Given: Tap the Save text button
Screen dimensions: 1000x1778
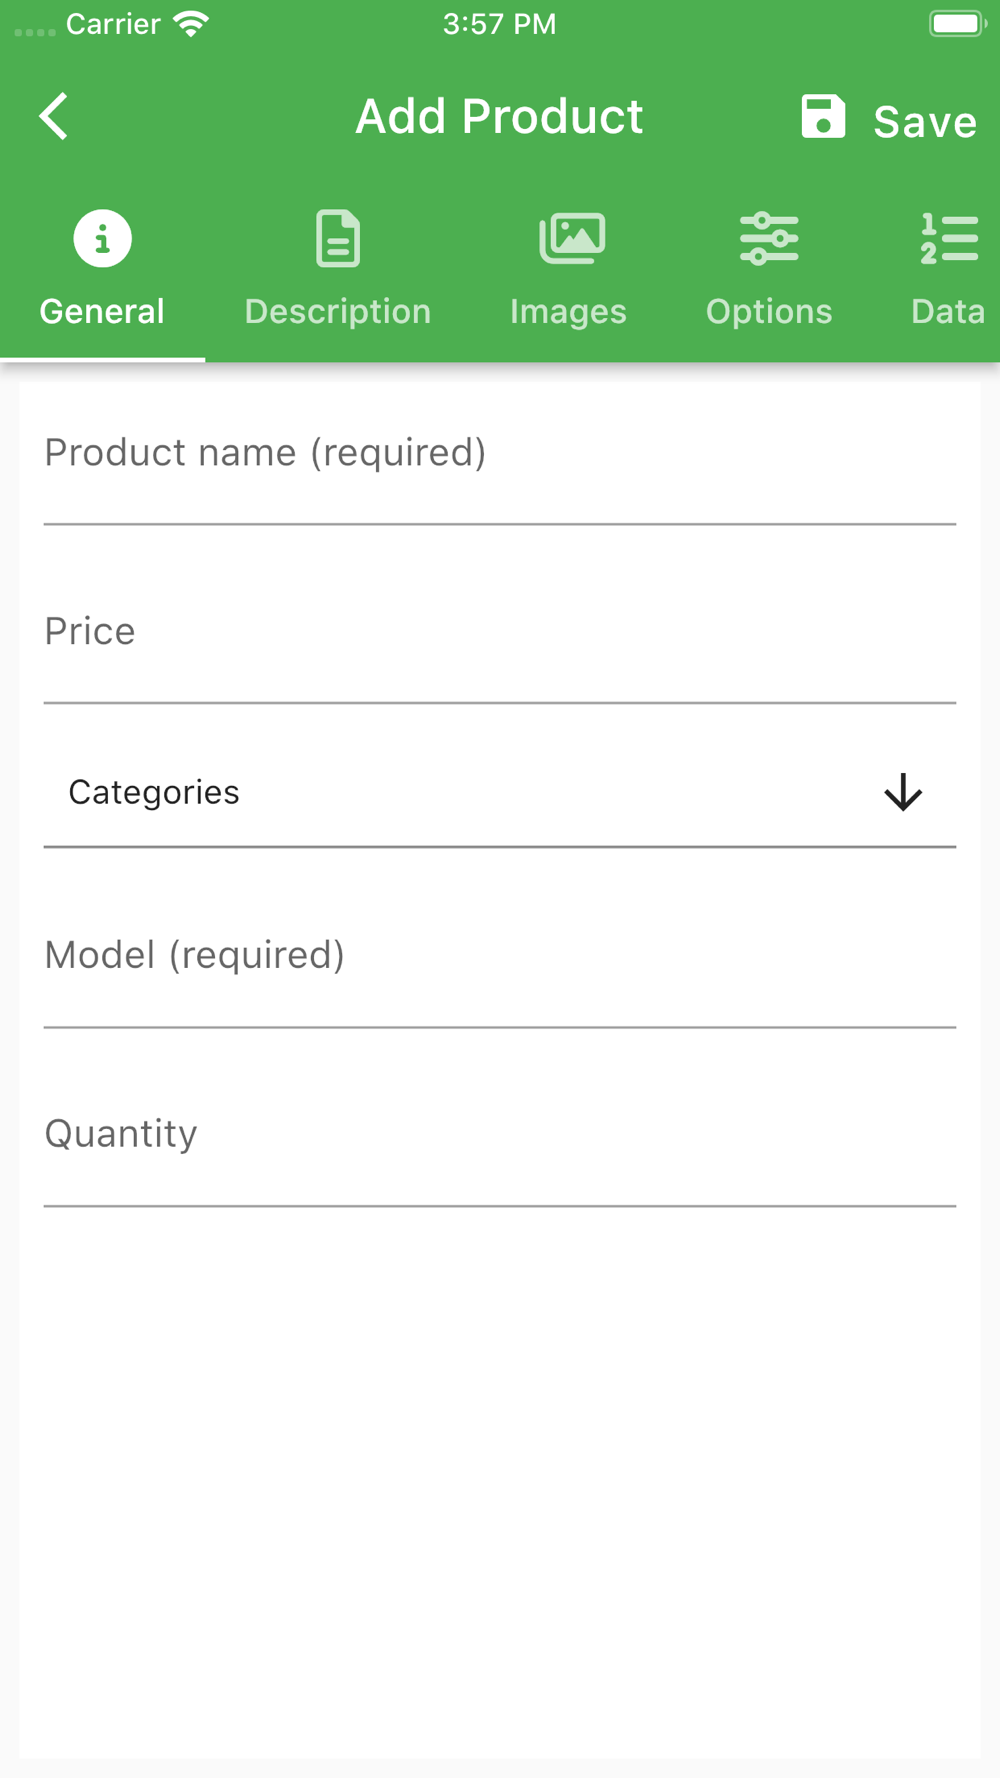Looking at the screenshot, I should [x=925, y=122].
